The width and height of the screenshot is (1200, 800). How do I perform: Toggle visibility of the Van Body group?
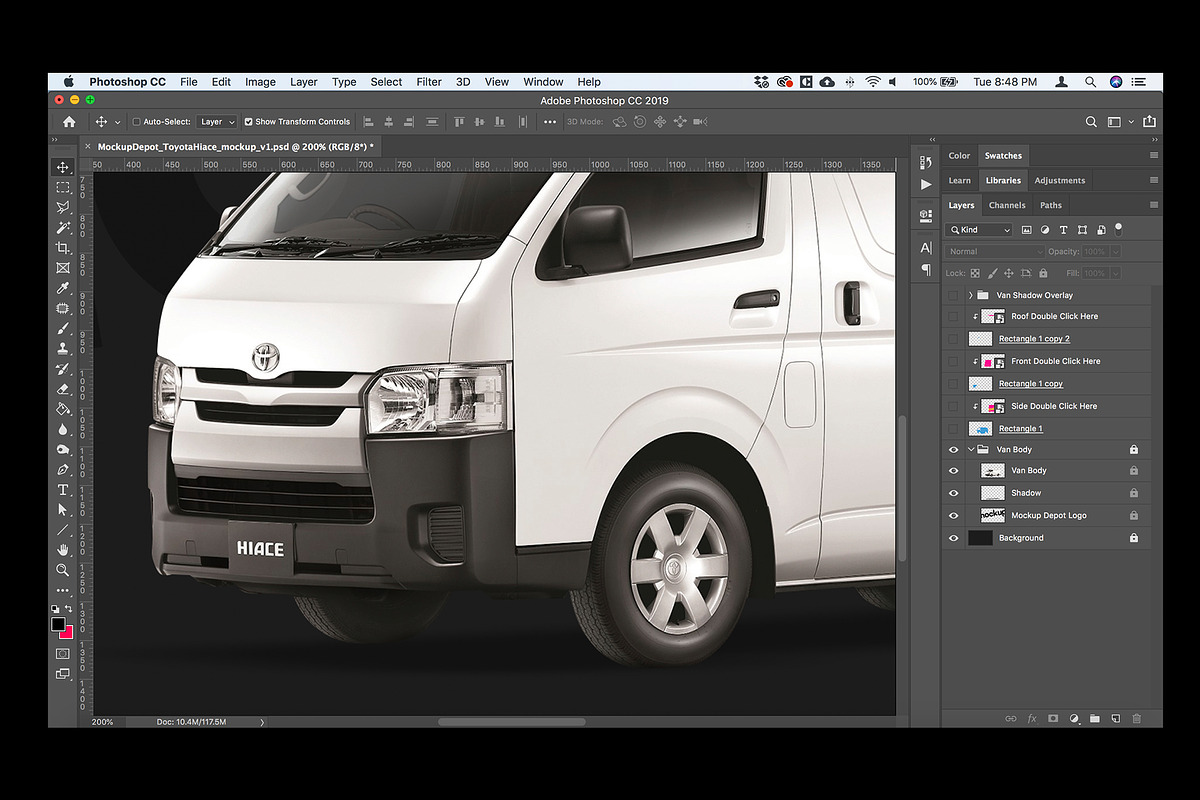[x=952, y=449]
